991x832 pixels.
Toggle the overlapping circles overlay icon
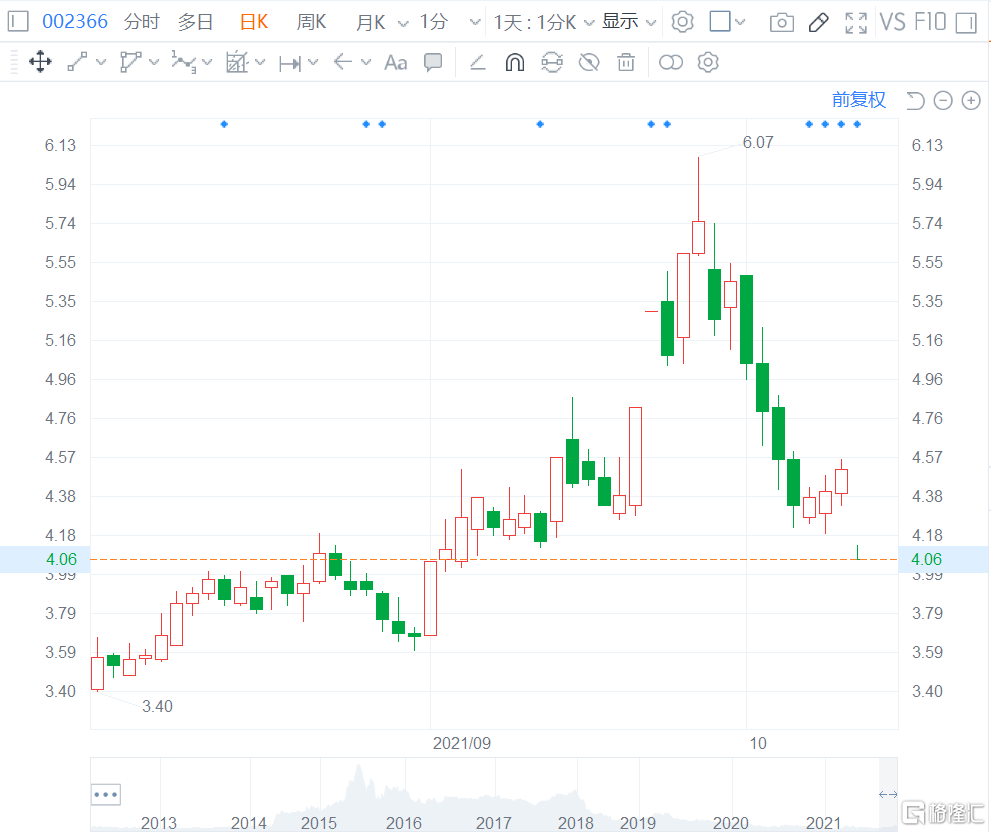click(671, 62)
